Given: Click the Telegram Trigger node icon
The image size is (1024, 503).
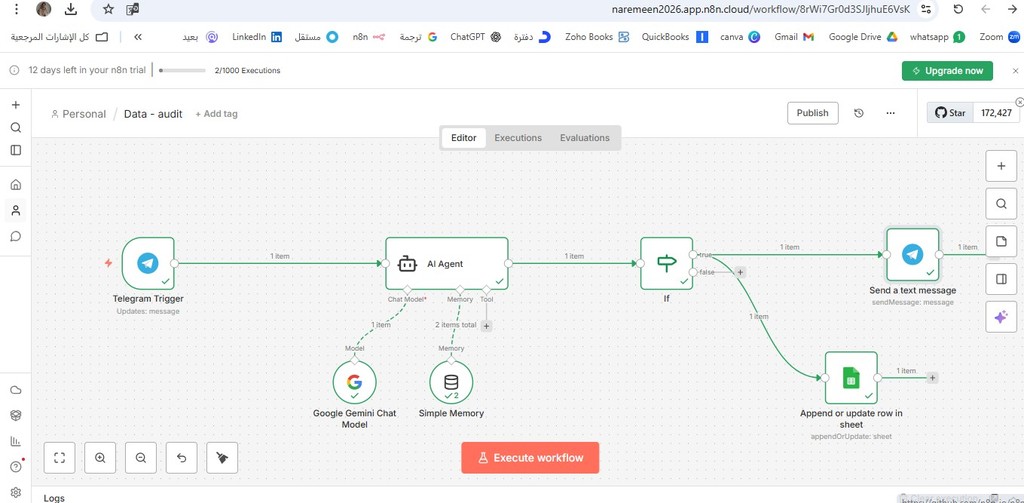Looking at the screenshot, I should click(148, 263).
